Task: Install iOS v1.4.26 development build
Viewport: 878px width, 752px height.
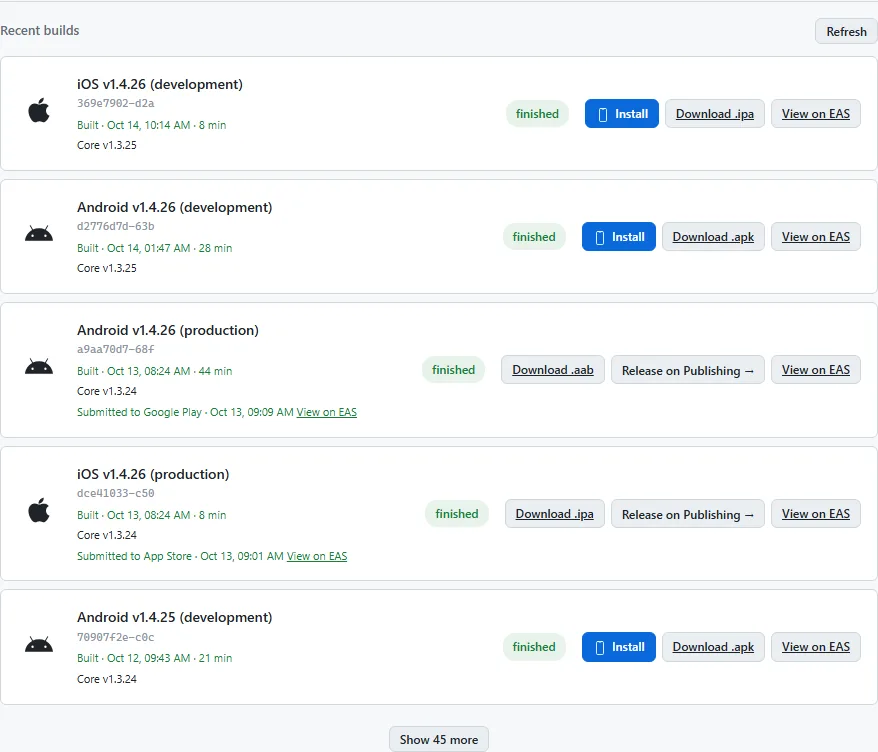Action: pos(622,114)
